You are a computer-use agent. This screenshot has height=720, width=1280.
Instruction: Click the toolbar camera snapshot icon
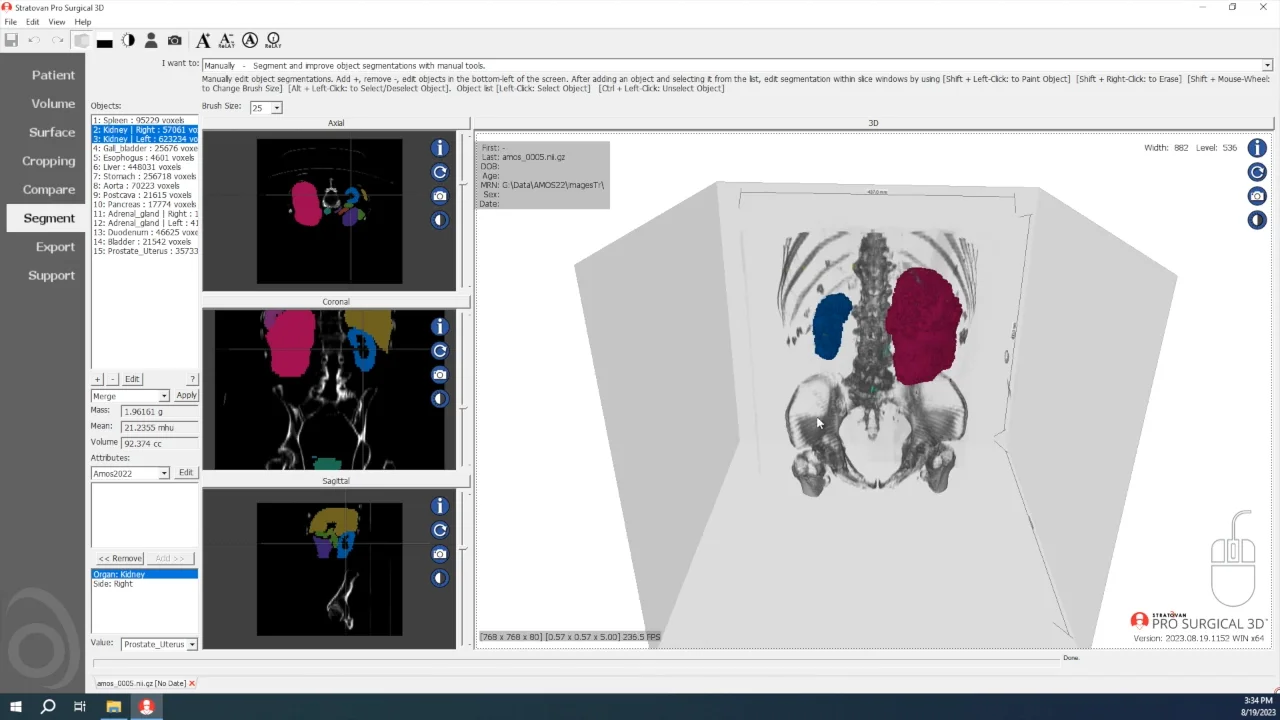click(x=175, y=40)
